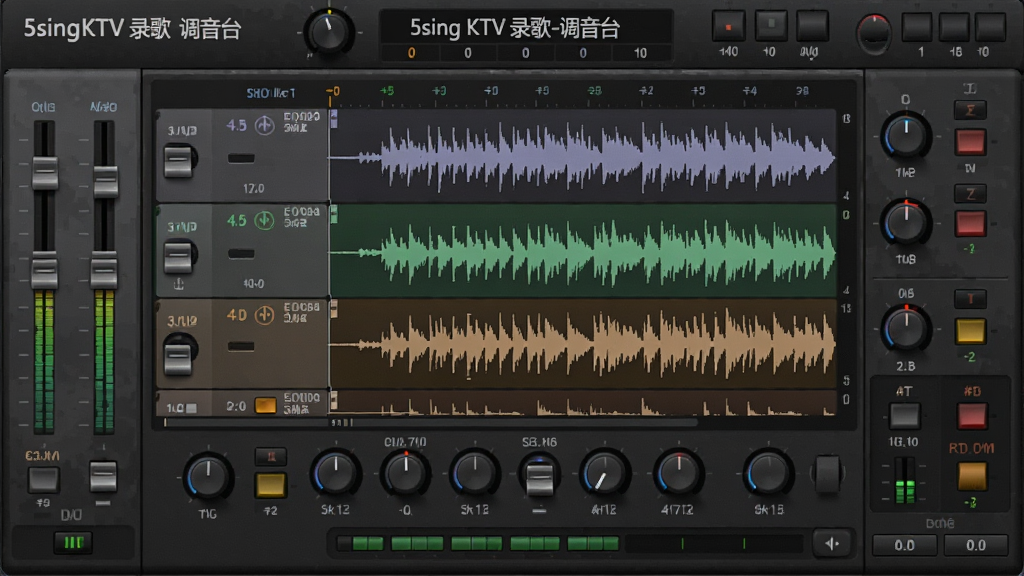Click the right 0.0 value field at bottom right
This screenshot has width=1024, height=576.
976,545
